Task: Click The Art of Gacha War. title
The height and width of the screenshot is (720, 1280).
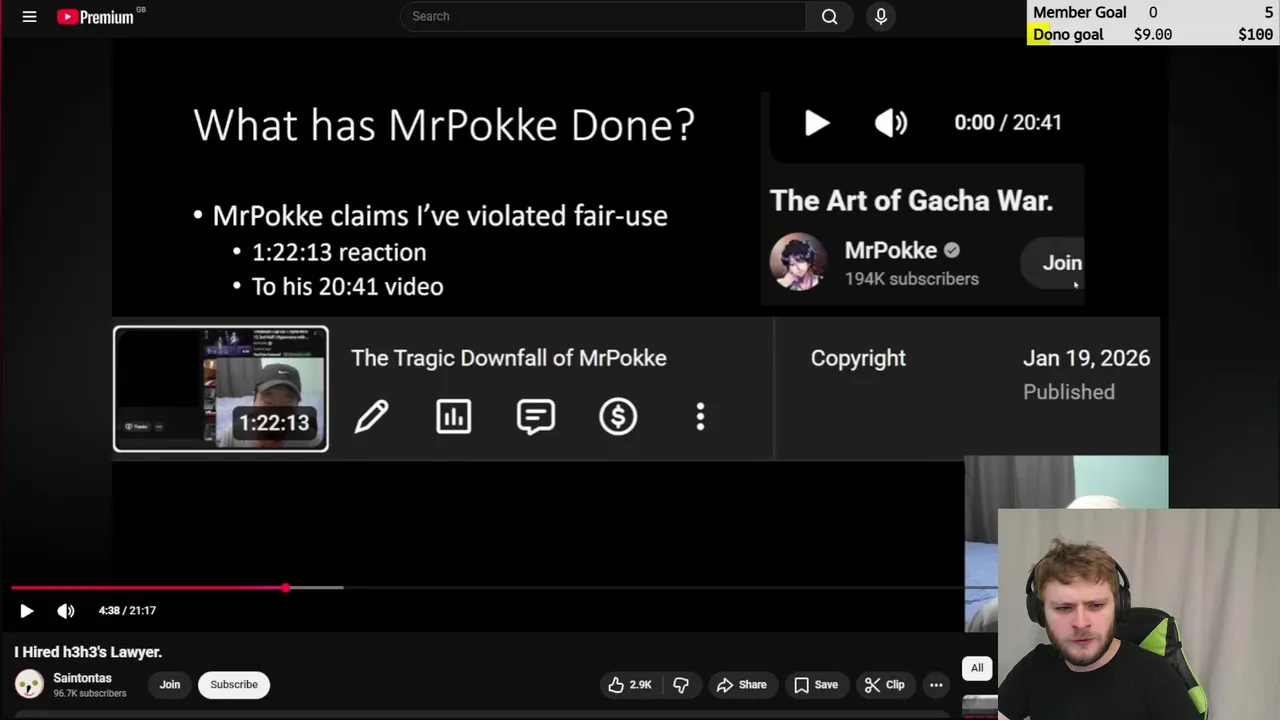Action: point(911,201)
